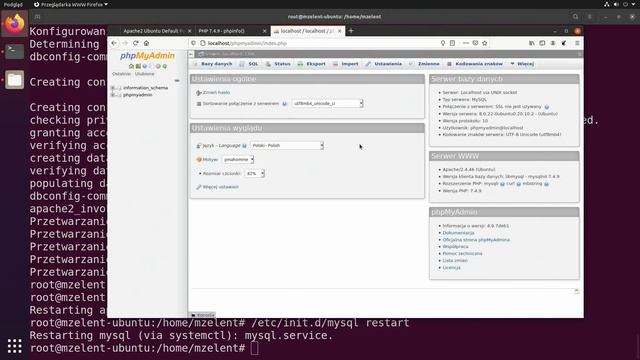Click help icon after curl extension
The width and height of the screenshot is (640, 360).
tap(519, 184)
